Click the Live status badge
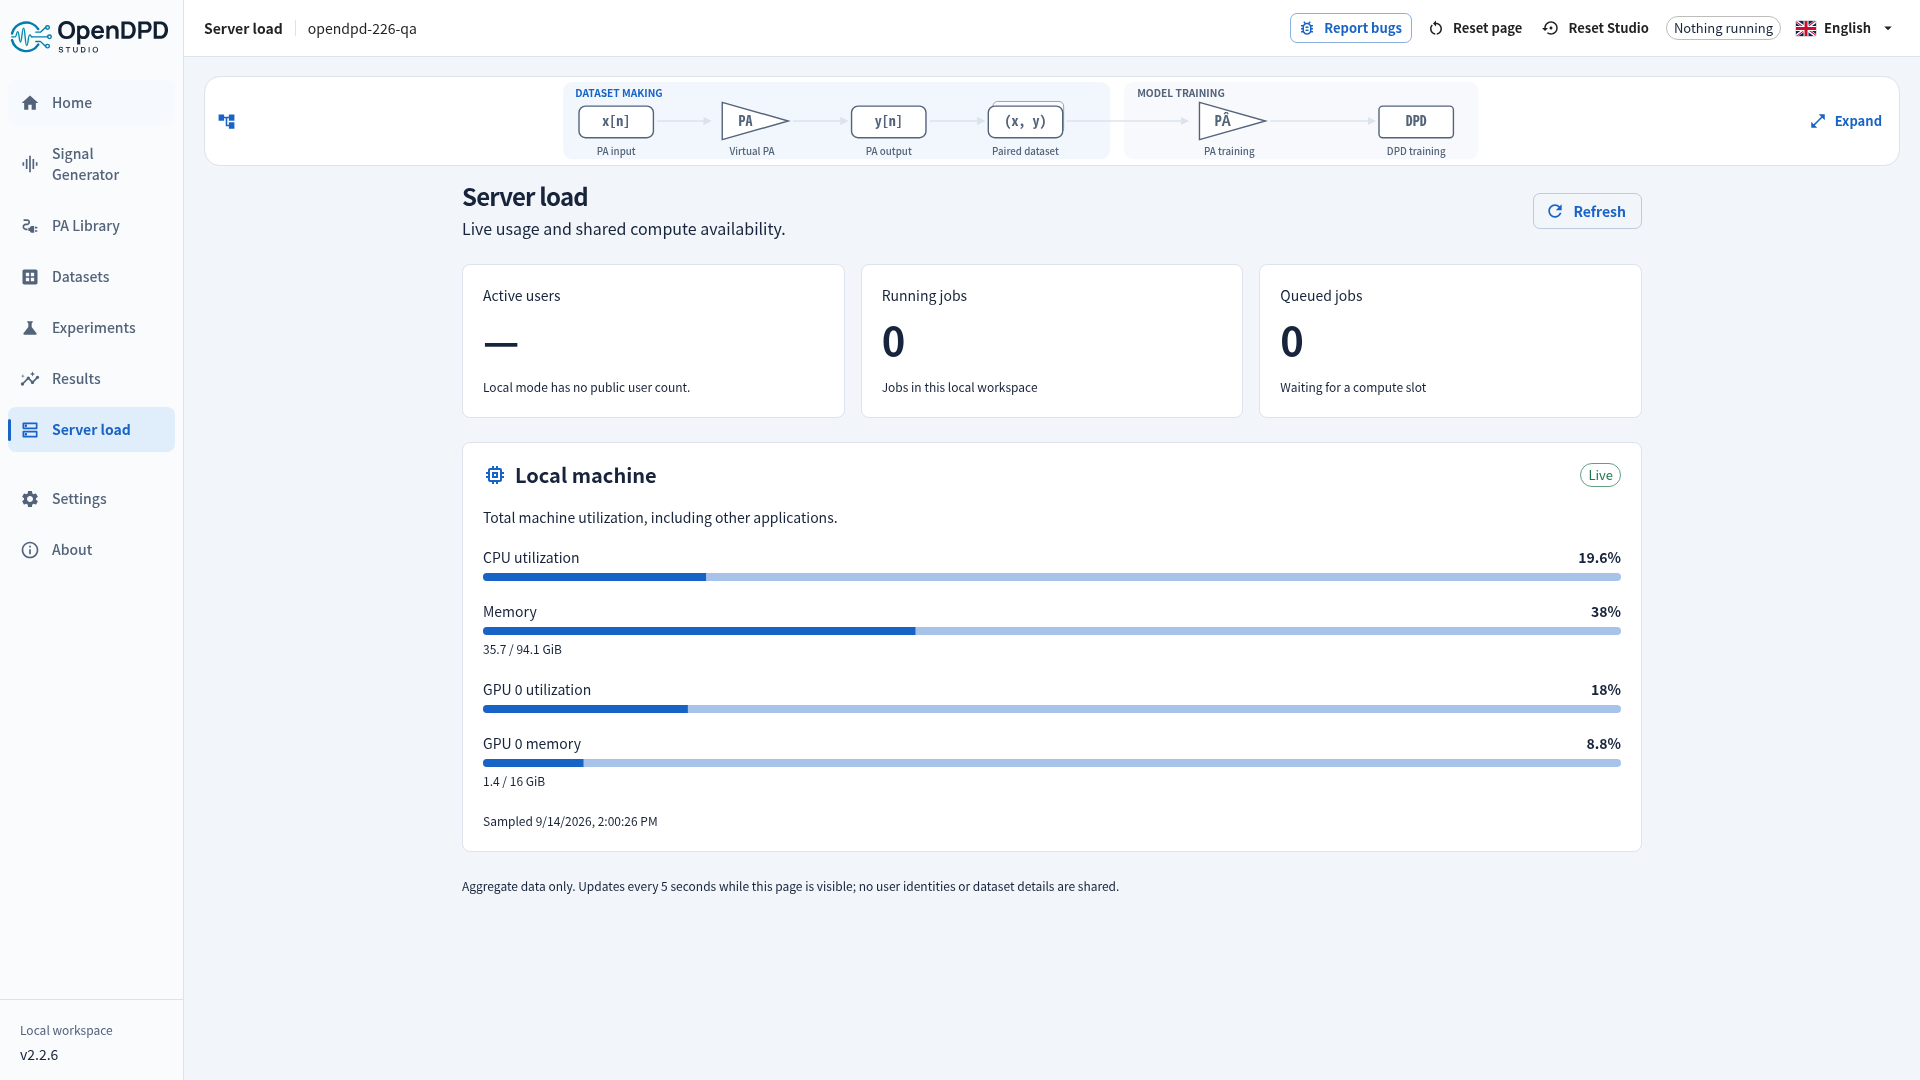Screen dimensions: 1920x1080 pos(1600,475)
